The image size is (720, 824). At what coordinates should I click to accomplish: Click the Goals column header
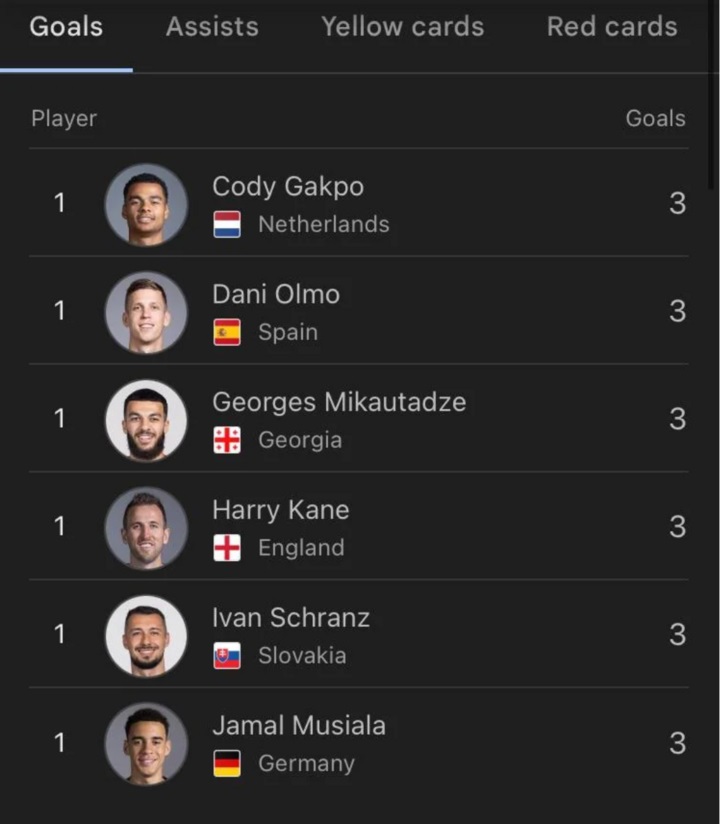pos(655,118)
